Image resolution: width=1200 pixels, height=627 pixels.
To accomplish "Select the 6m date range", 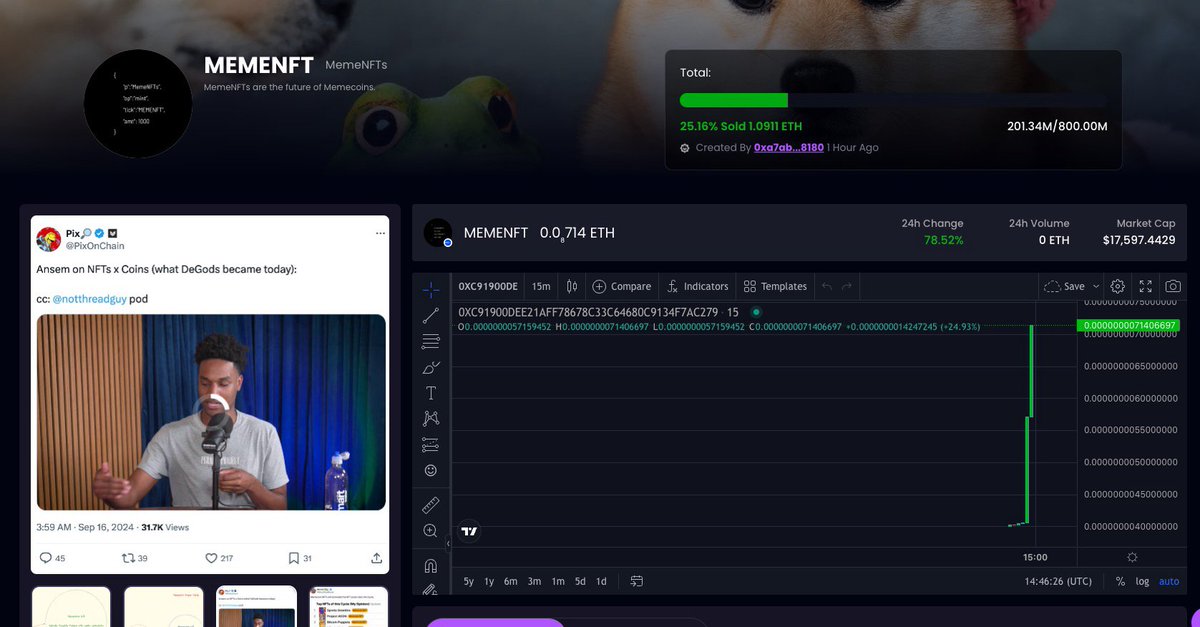I will pos(511,581).
